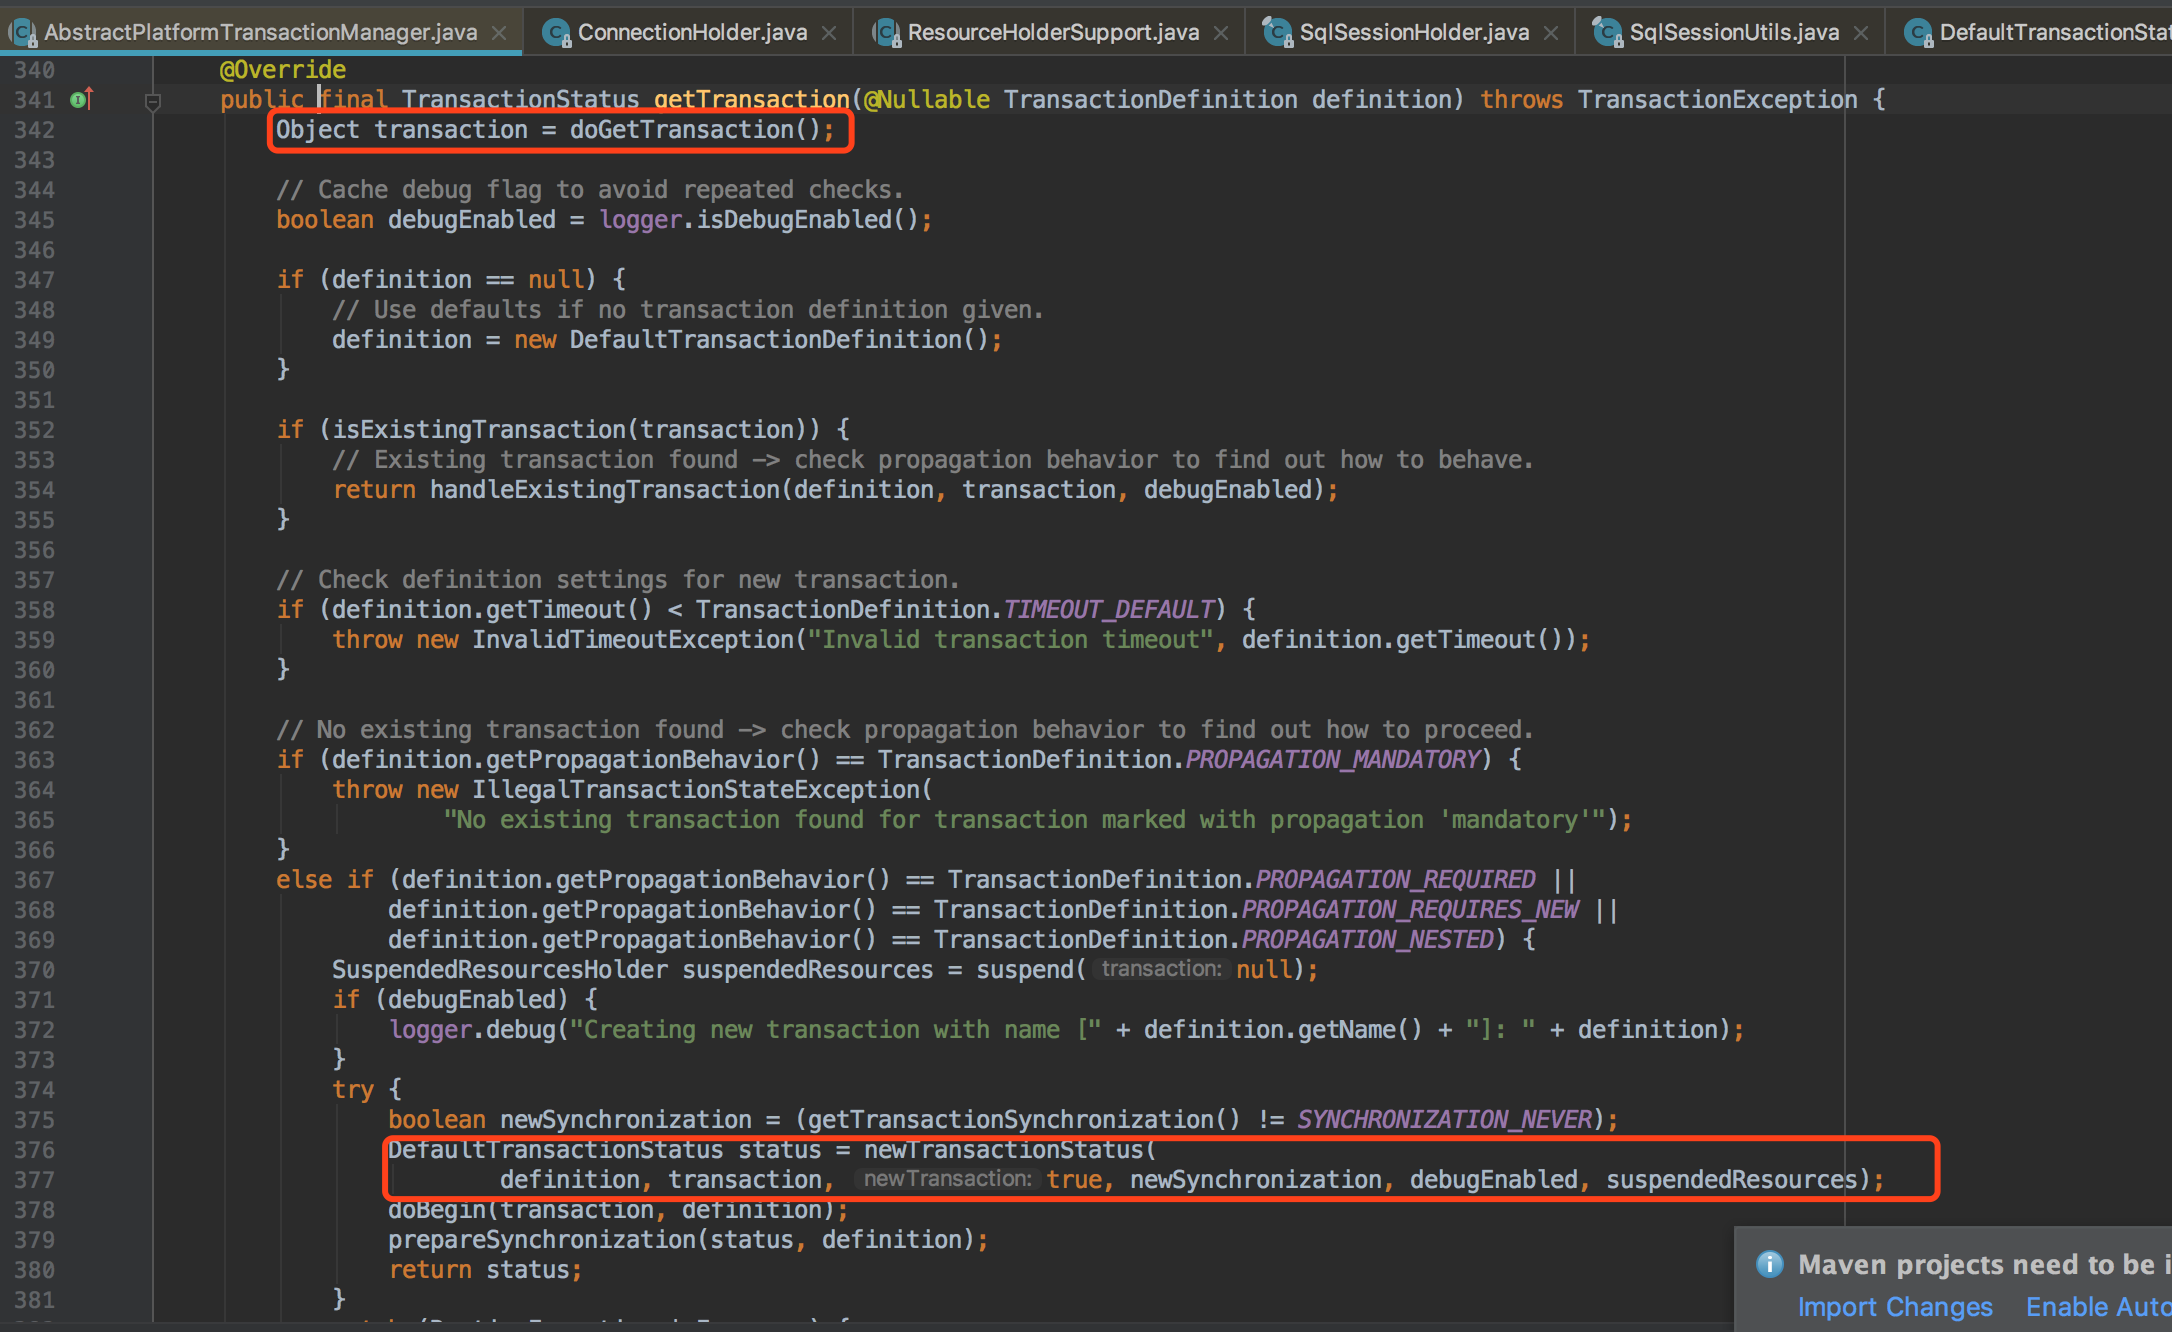The height and width of the screenshot is (1332, 2172).
Task: Click line number 376 in gutter
Action: click(35, 1150)
